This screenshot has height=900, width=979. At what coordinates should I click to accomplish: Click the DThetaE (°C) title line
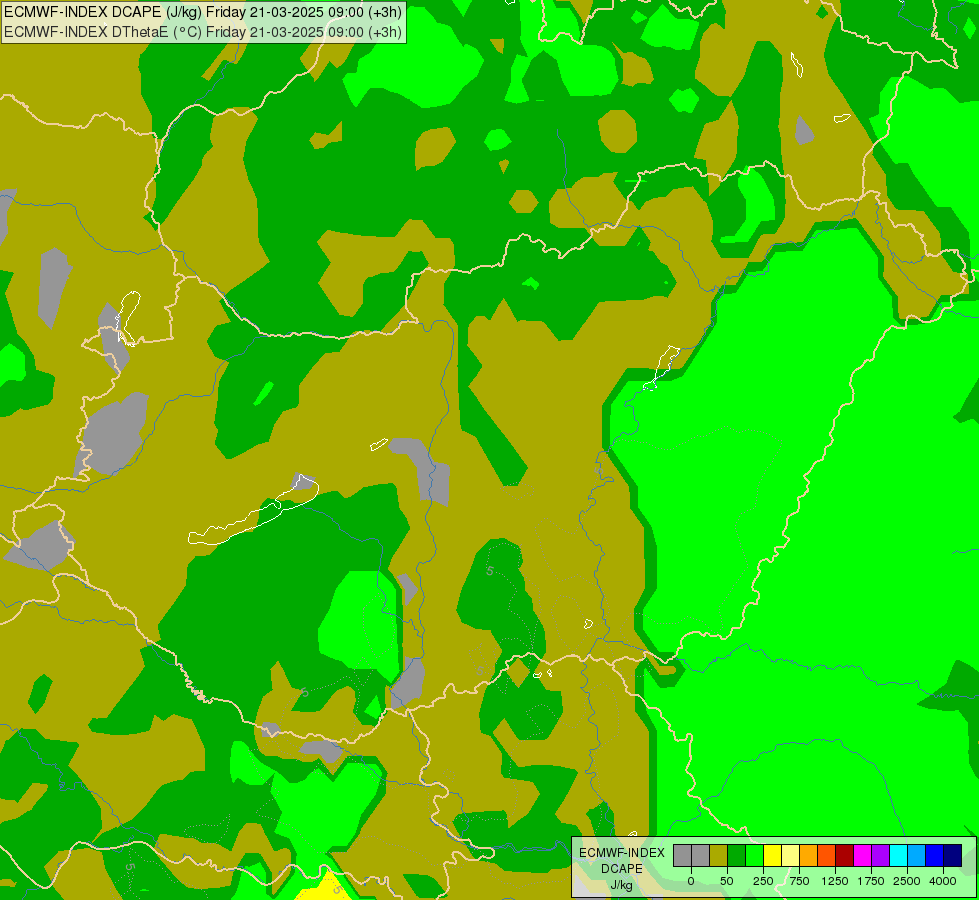pyautogui.click(x=203, y=32)
